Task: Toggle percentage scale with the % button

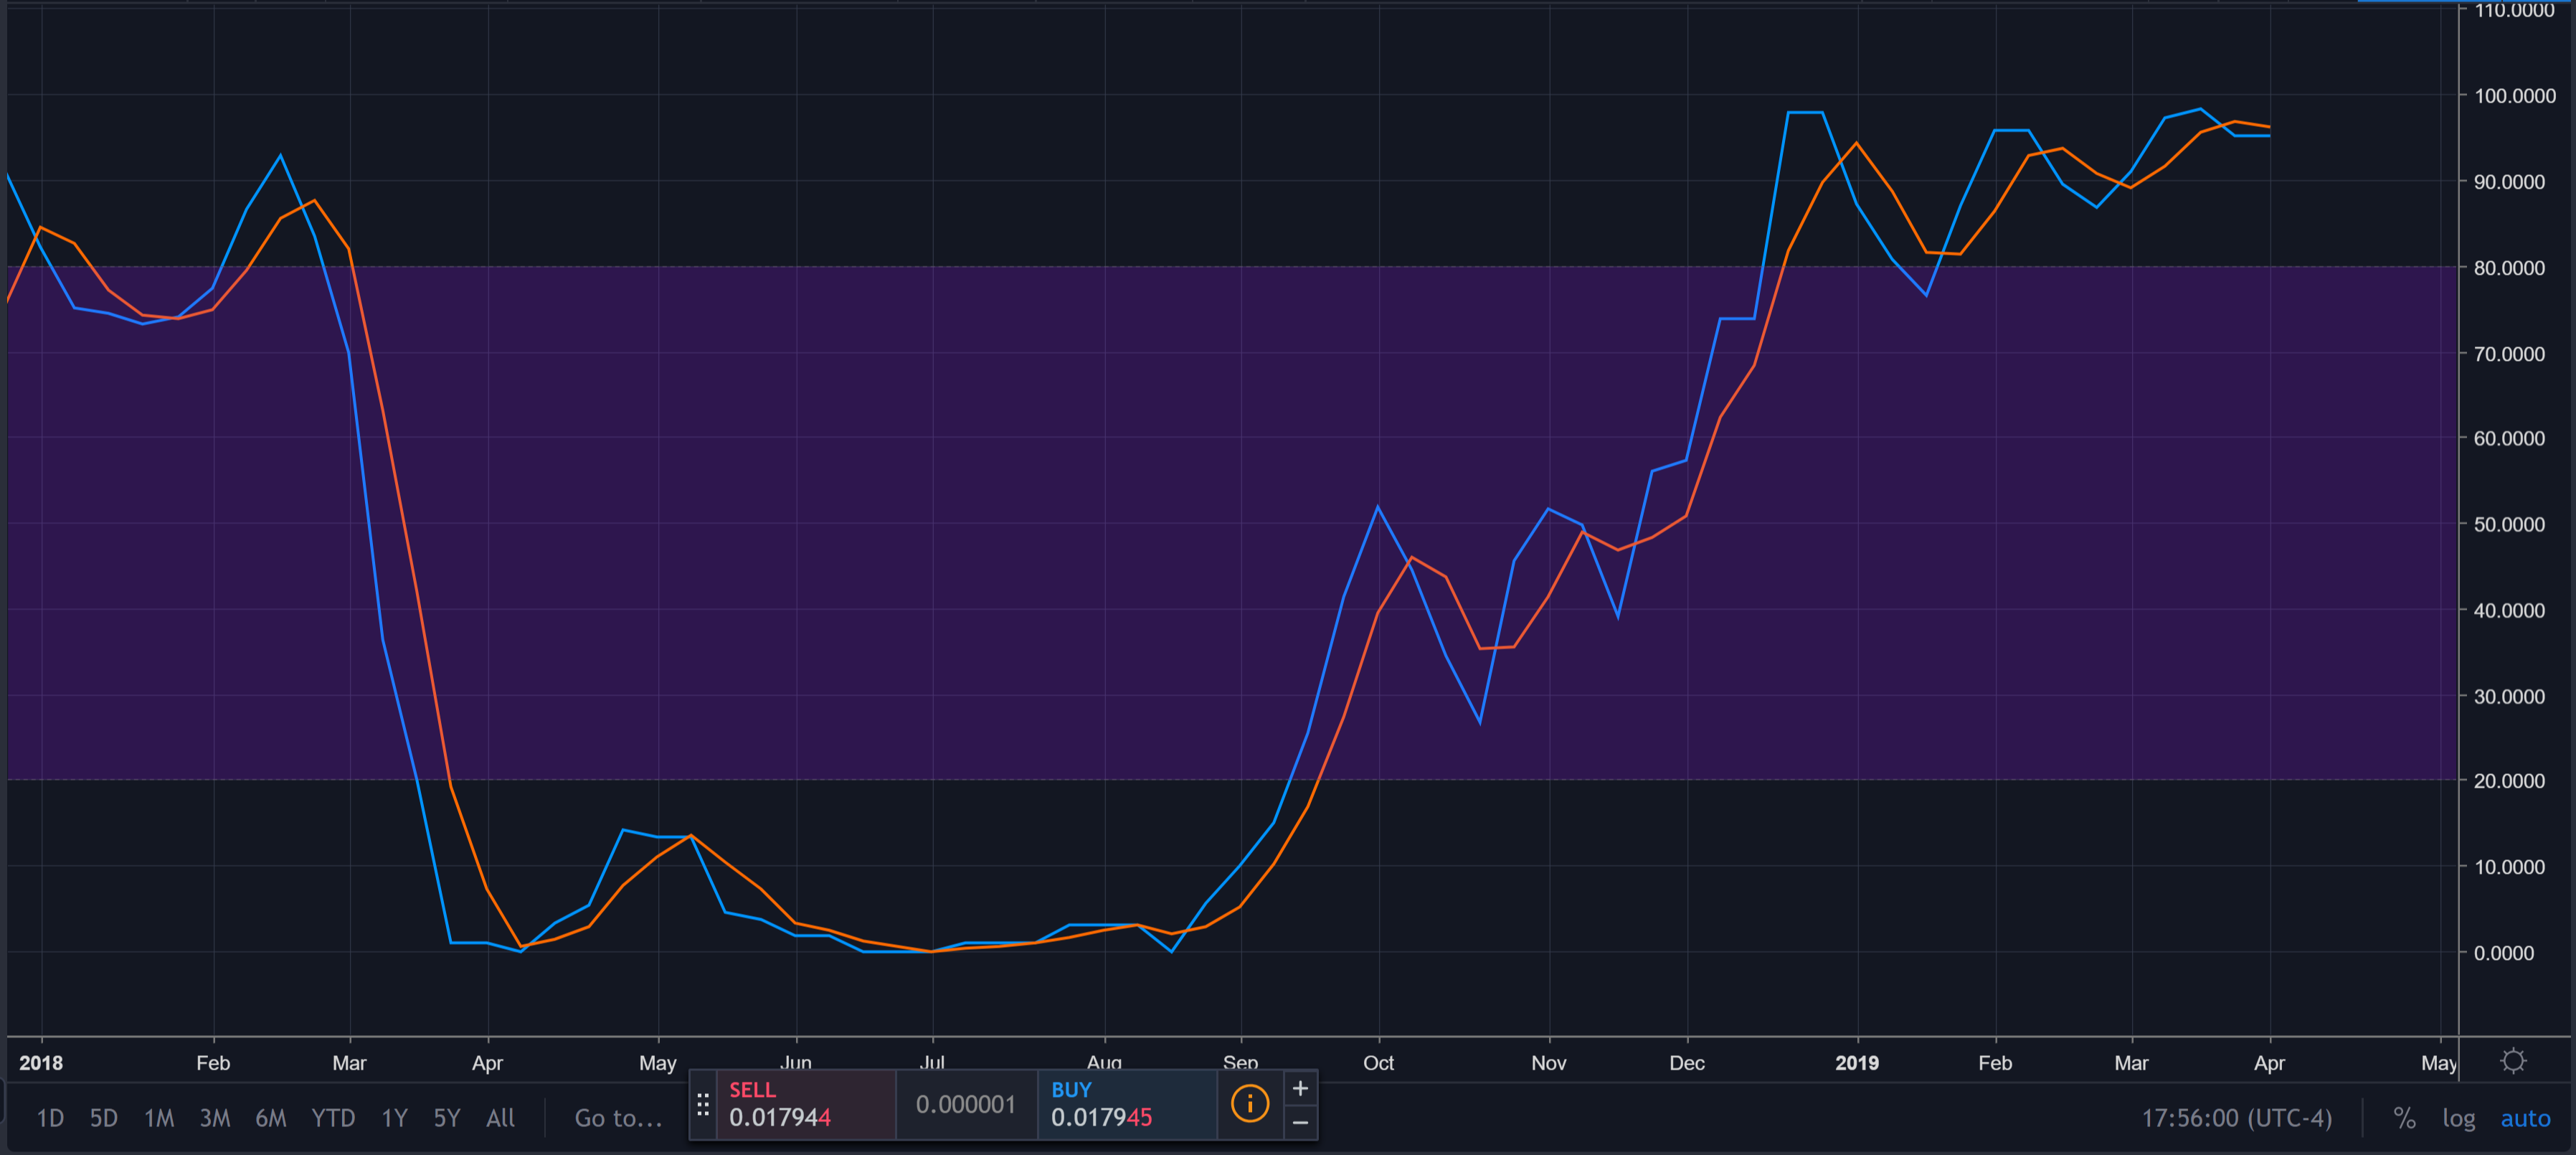Action: click(2405, 1118)
